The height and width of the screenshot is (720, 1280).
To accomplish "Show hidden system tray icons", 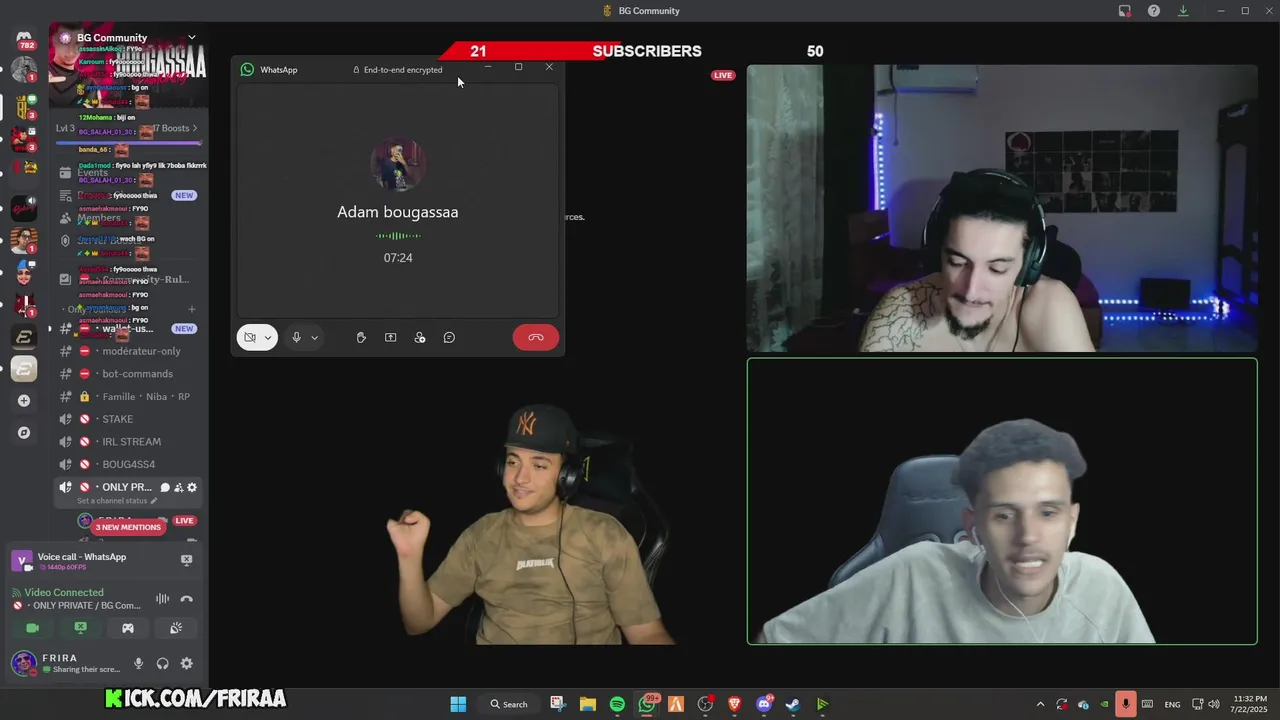I will [x=1040, y=704].
